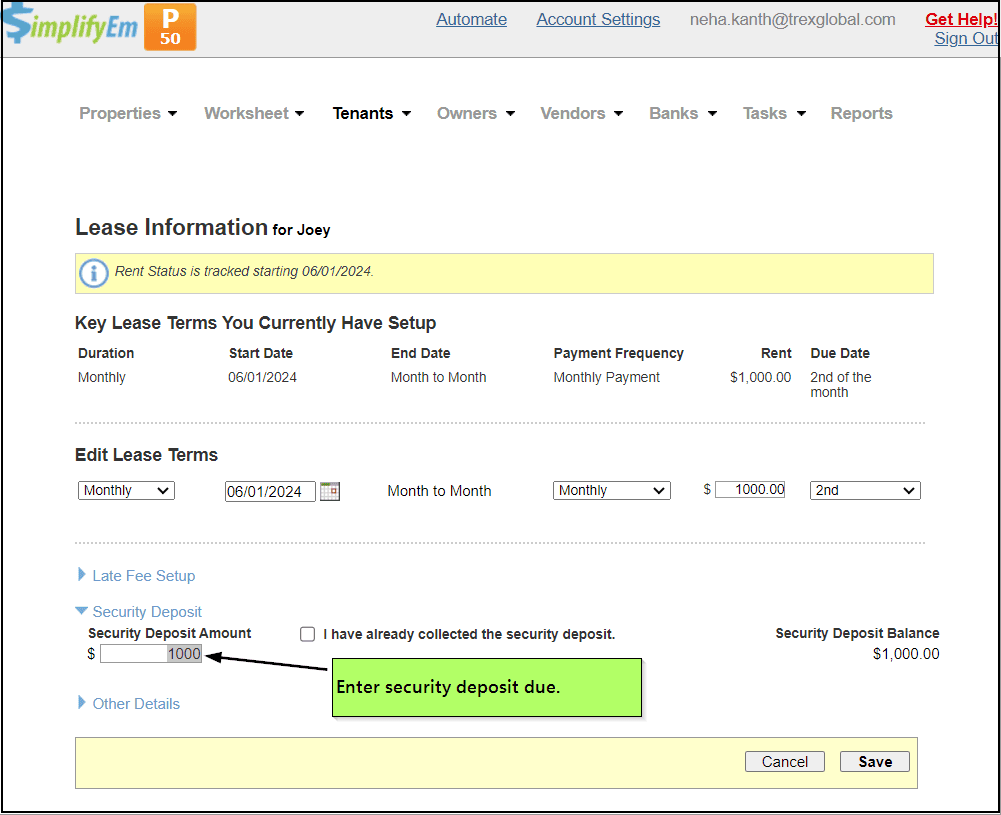Collapse the Security Deposit section

tap(146, 612)
